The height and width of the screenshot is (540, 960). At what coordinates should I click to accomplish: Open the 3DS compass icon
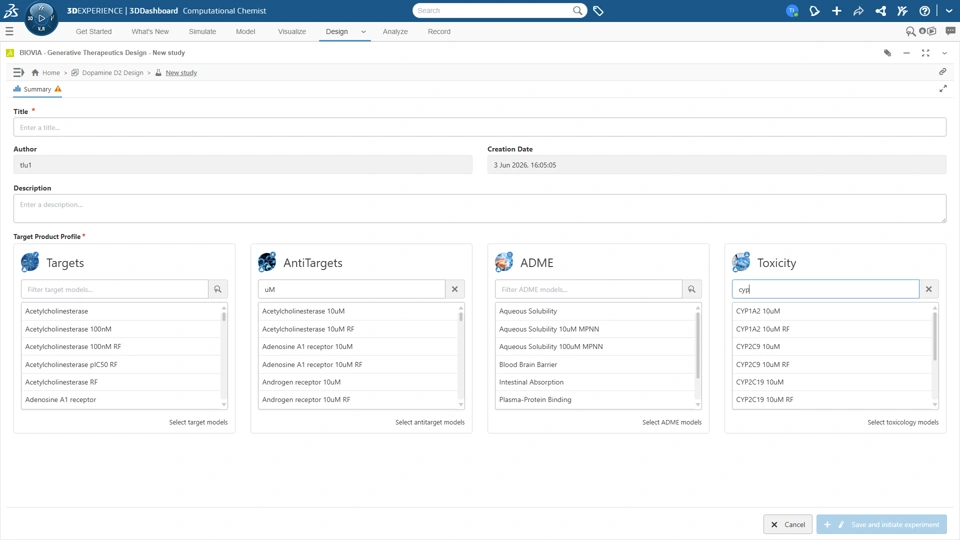41,18
